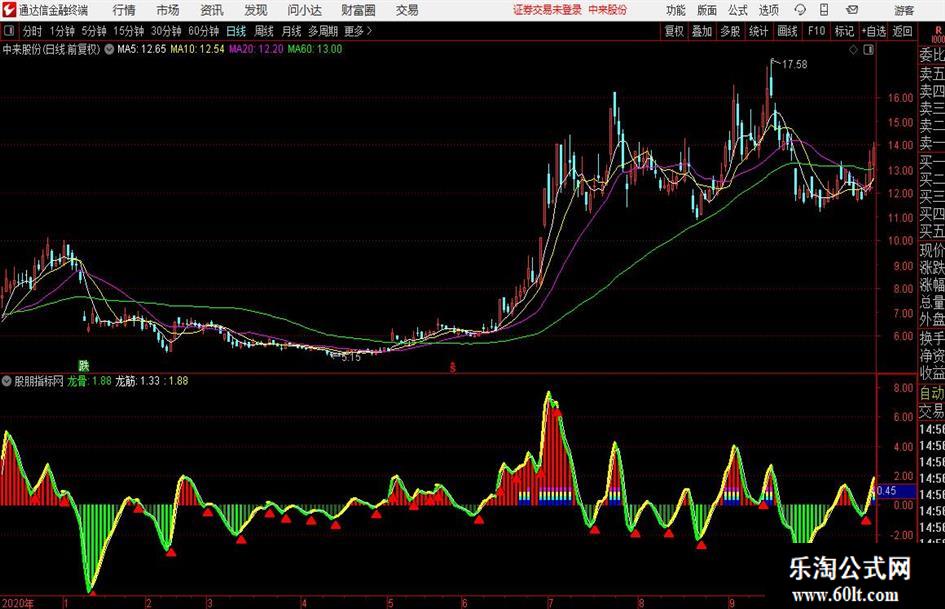
Task: Click the green 跌 marker below the chart
Action: tap(84, 365)
